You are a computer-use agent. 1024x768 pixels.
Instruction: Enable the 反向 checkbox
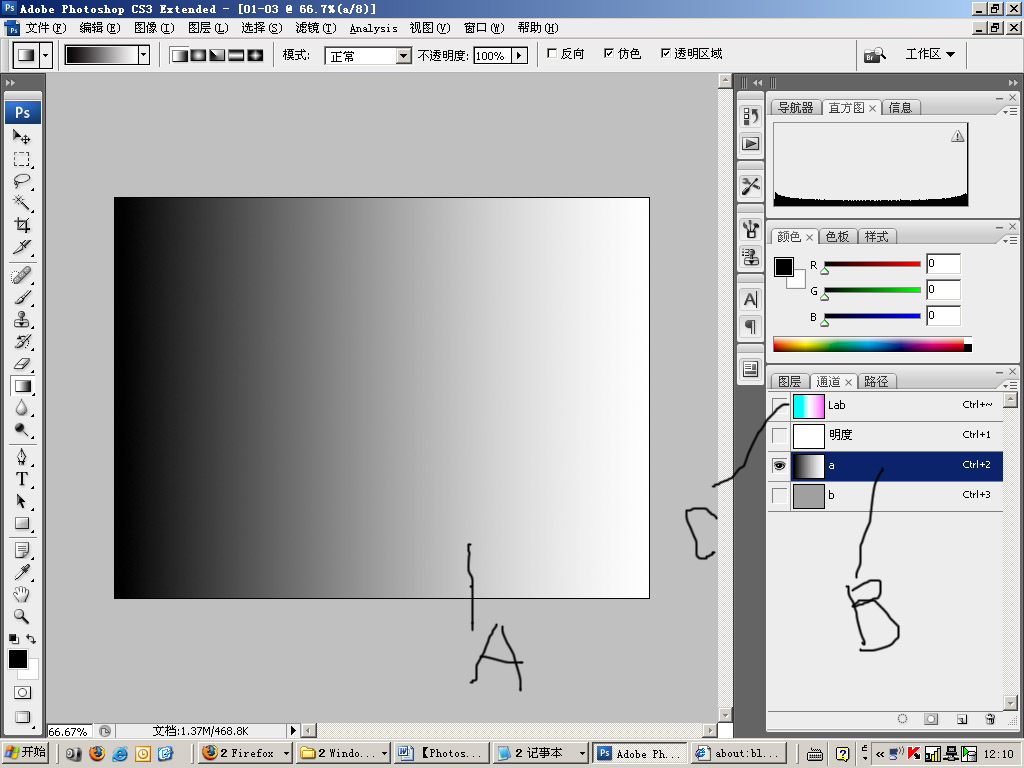pos(552,54)
